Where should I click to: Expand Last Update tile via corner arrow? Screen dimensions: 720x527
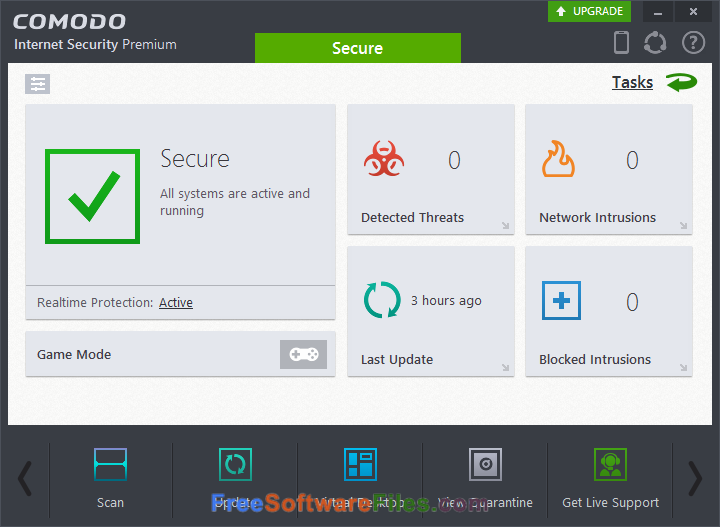[x=506, y=367]
